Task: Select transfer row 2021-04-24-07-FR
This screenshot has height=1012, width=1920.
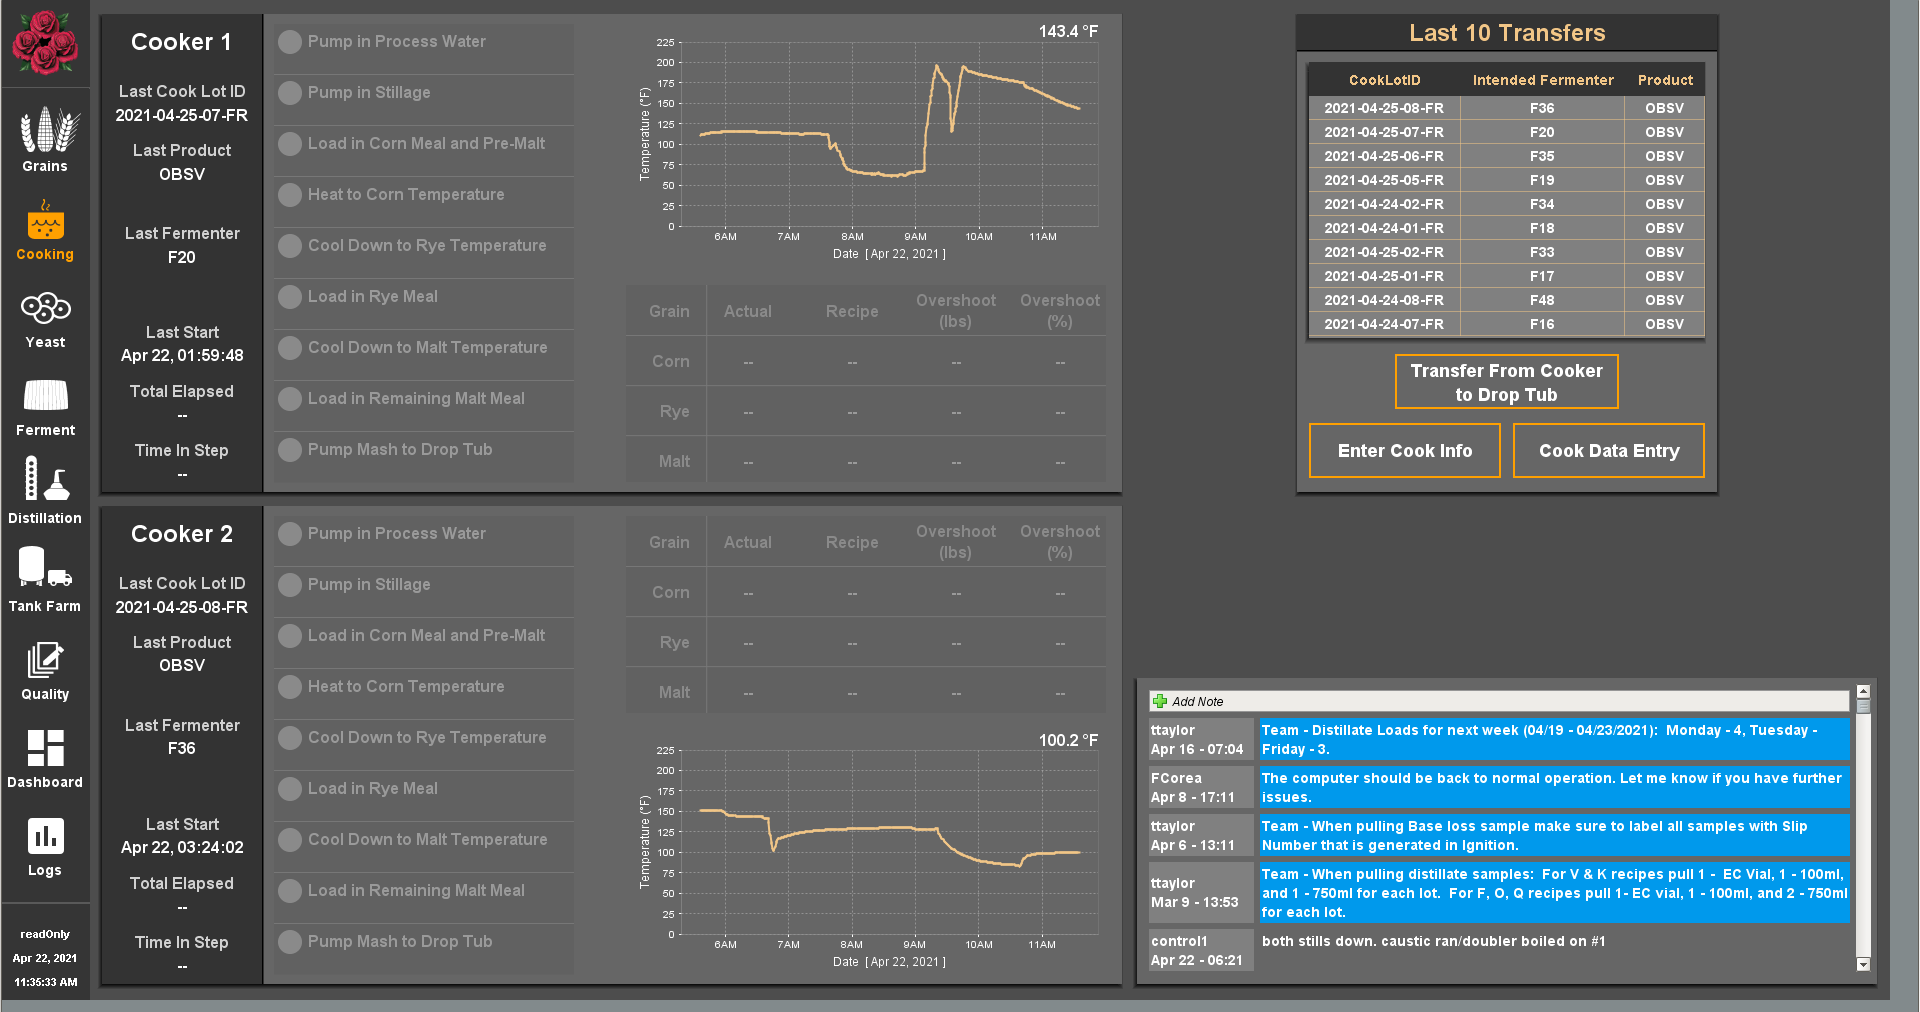Action: pyautogui.click(x=1506, y=324)
